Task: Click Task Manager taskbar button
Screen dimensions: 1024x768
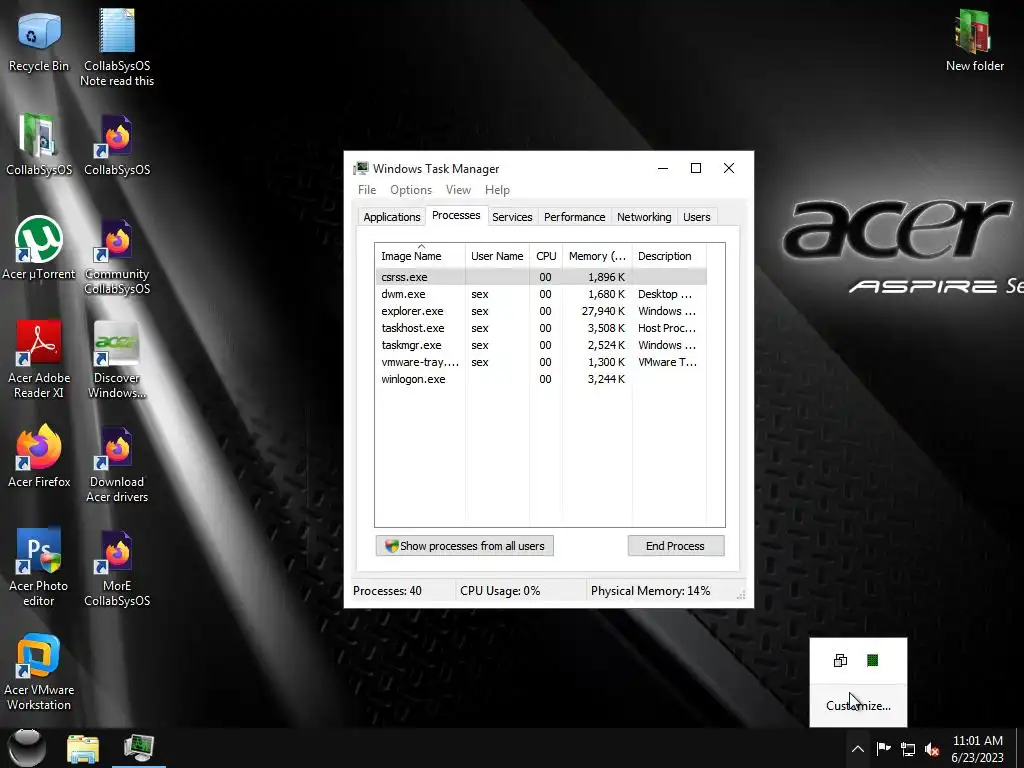Action: 138,748
